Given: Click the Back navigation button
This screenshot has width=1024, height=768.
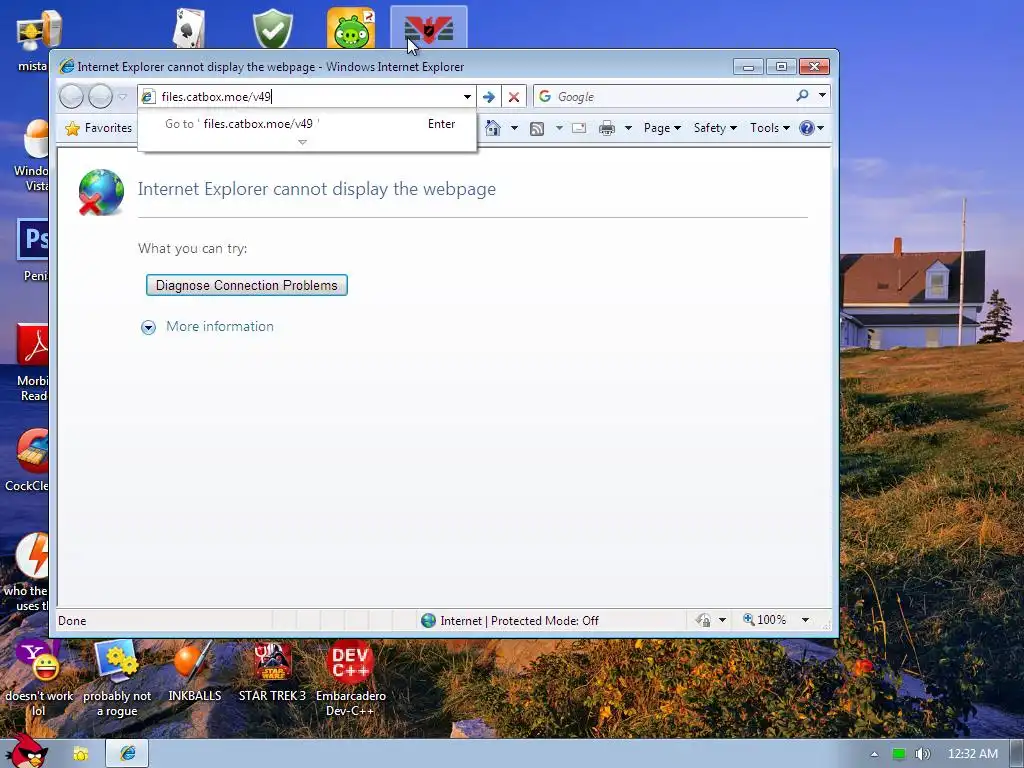Looking at the screenshot, I should 71,97.
